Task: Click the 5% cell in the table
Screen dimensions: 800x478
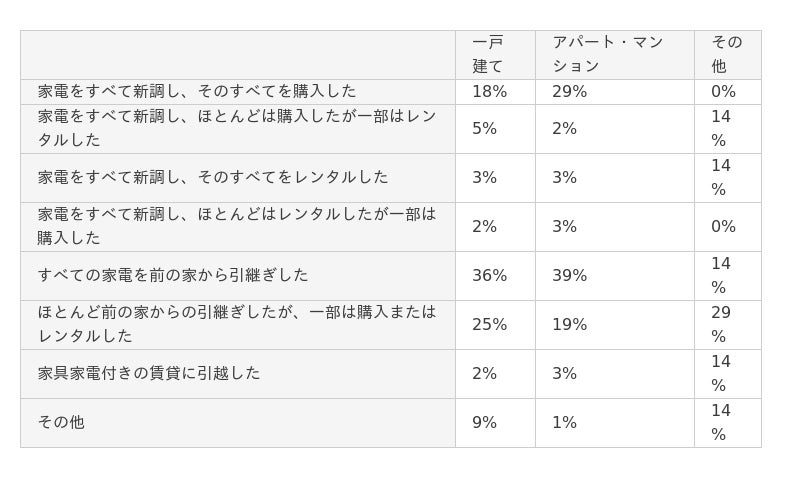Action: [495, 129]
